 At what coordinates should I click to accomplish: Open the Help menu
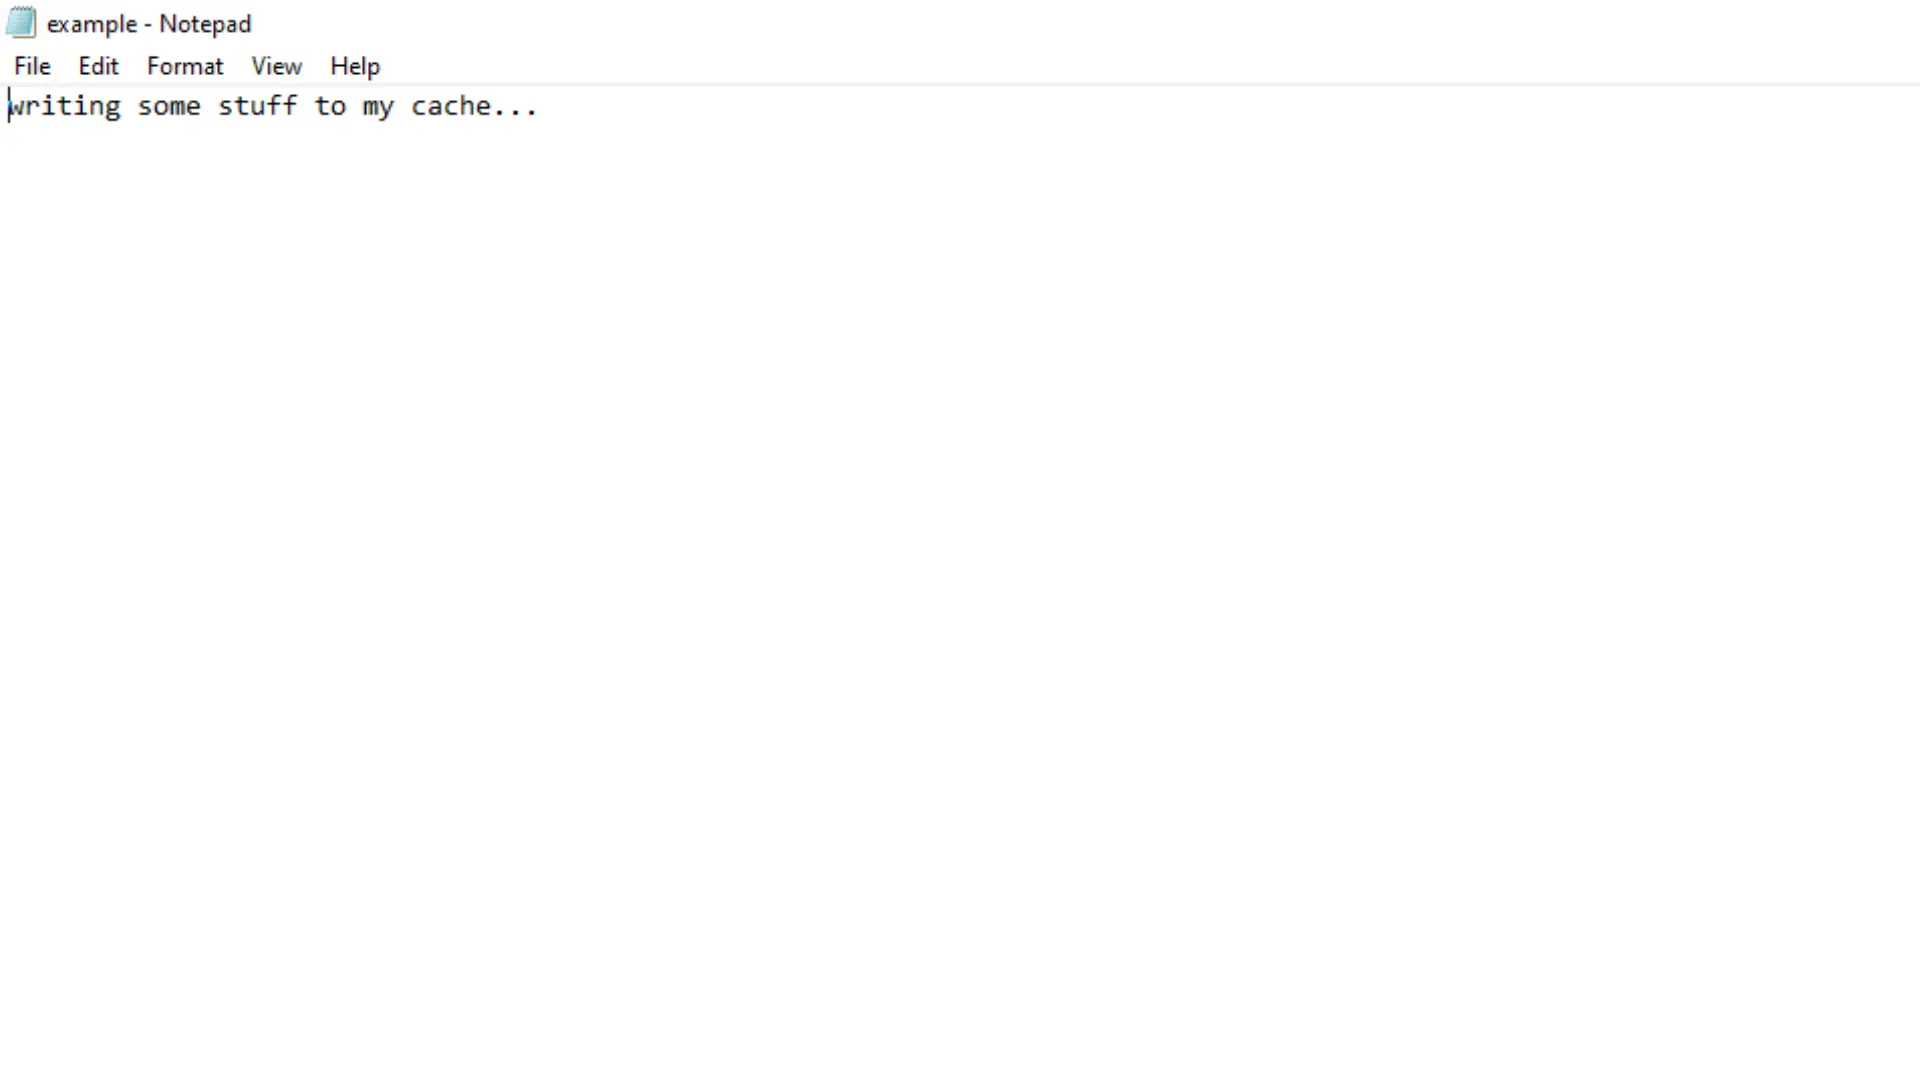tap(355, 66)
